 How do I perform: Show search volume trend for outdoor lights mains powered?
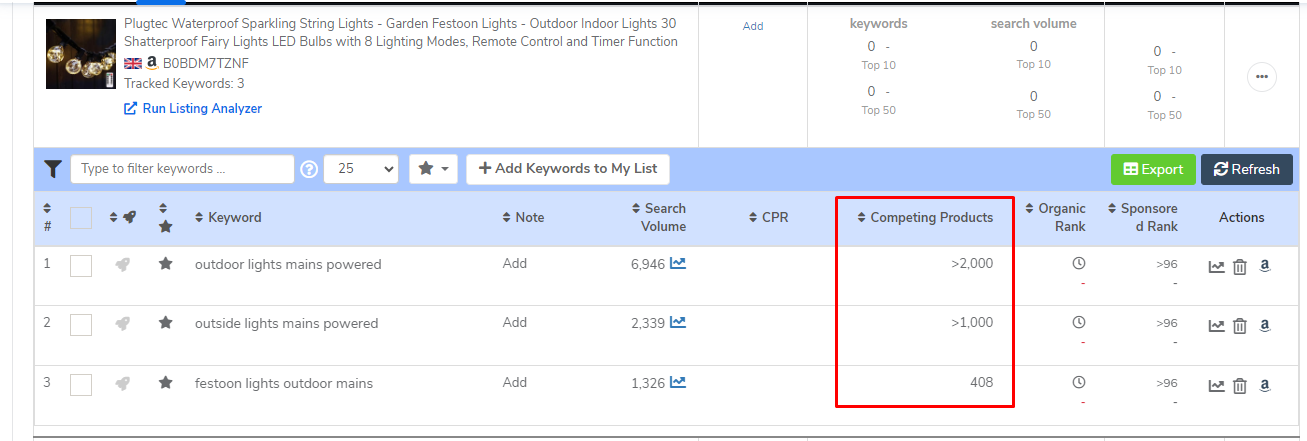[x=678, y=264]
